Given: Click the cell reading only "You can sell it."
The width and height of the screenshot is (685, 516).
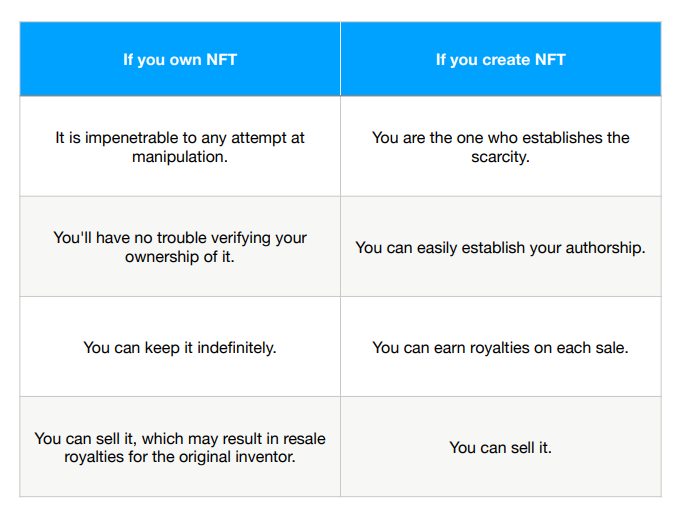Looking at the screenshot, I should click(500, 448).
